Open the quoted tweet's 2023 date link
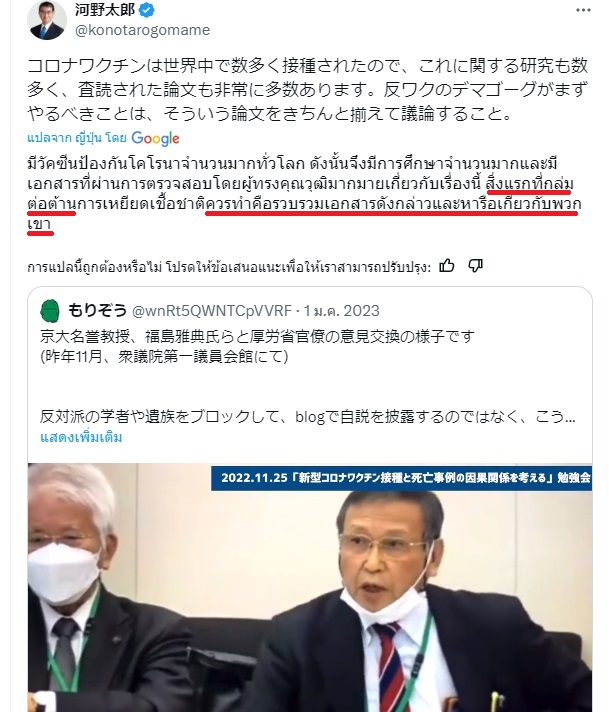This screenshot has height=712, width=609. point(342,311)
